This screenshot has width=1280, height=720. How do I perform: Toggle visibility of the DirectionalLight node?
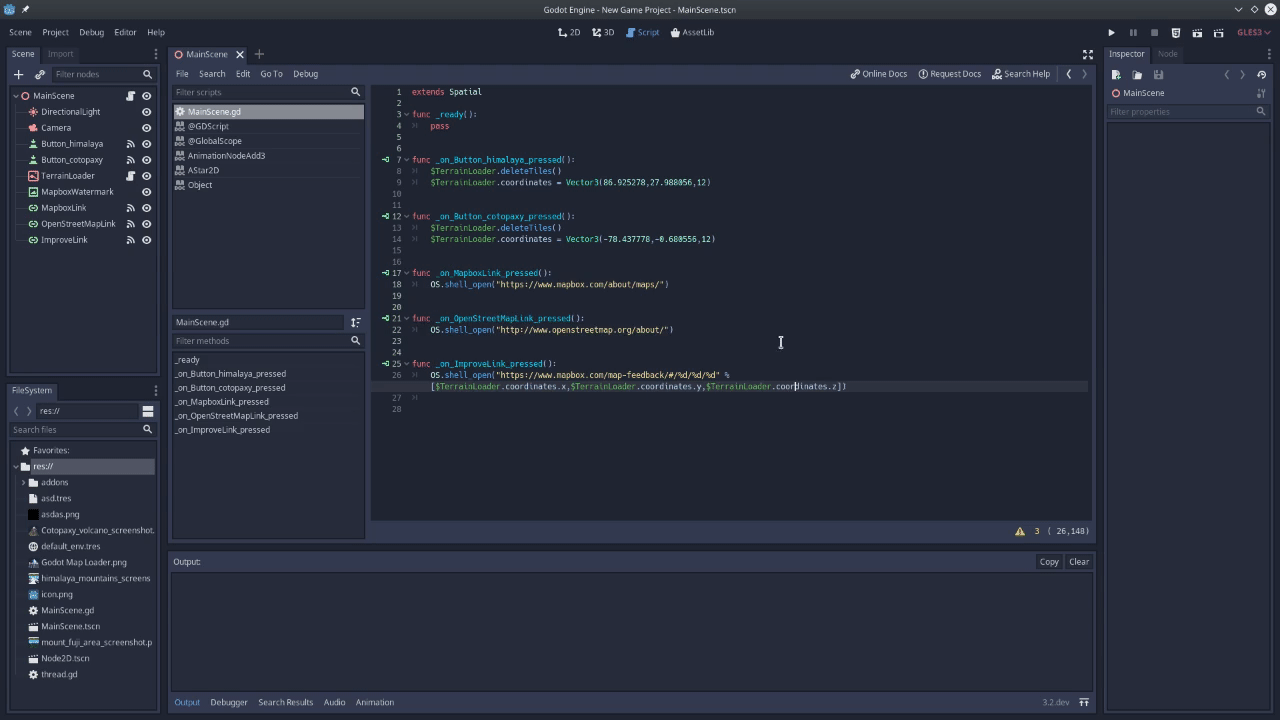point(146,111)
